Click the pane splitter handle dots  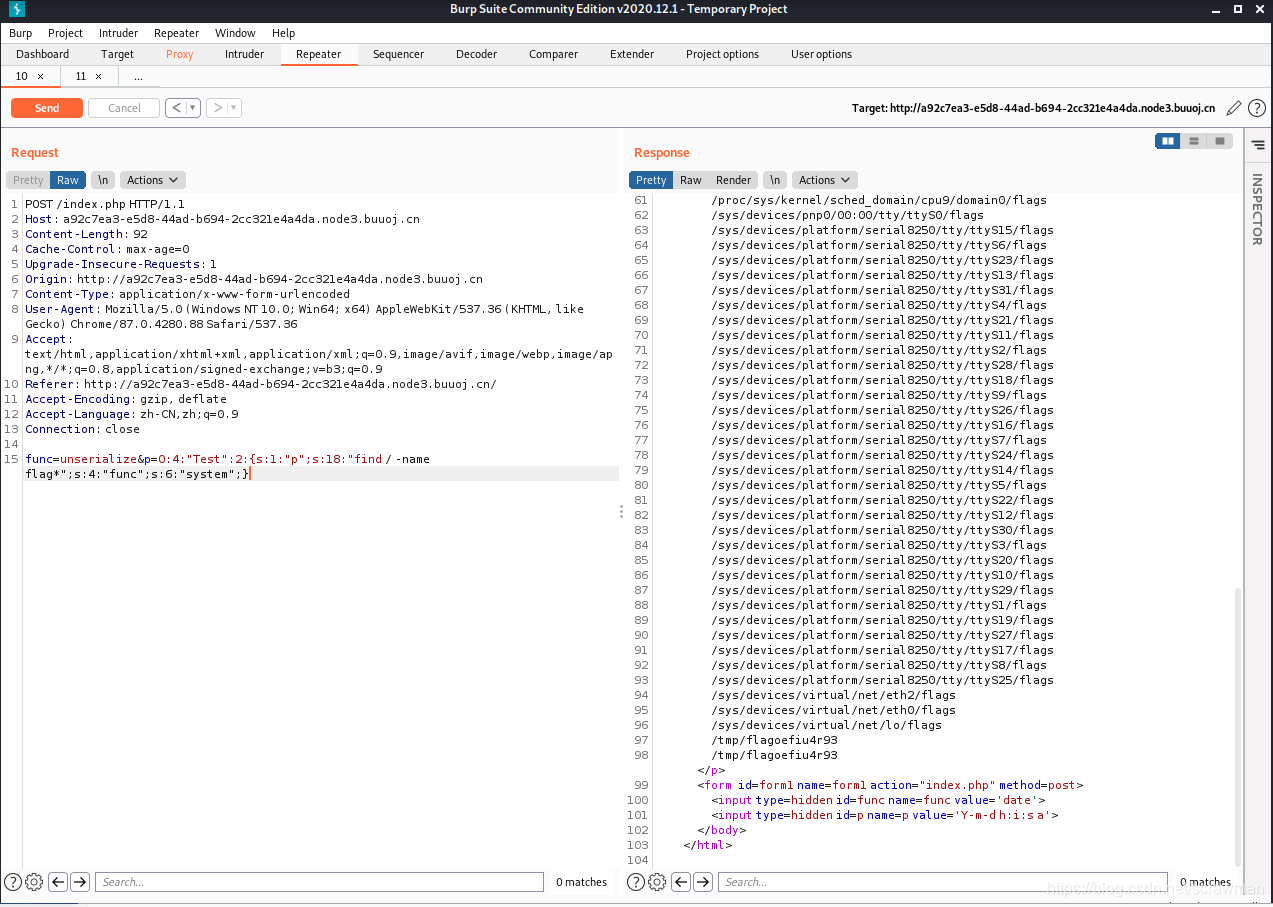coord(621,511)
